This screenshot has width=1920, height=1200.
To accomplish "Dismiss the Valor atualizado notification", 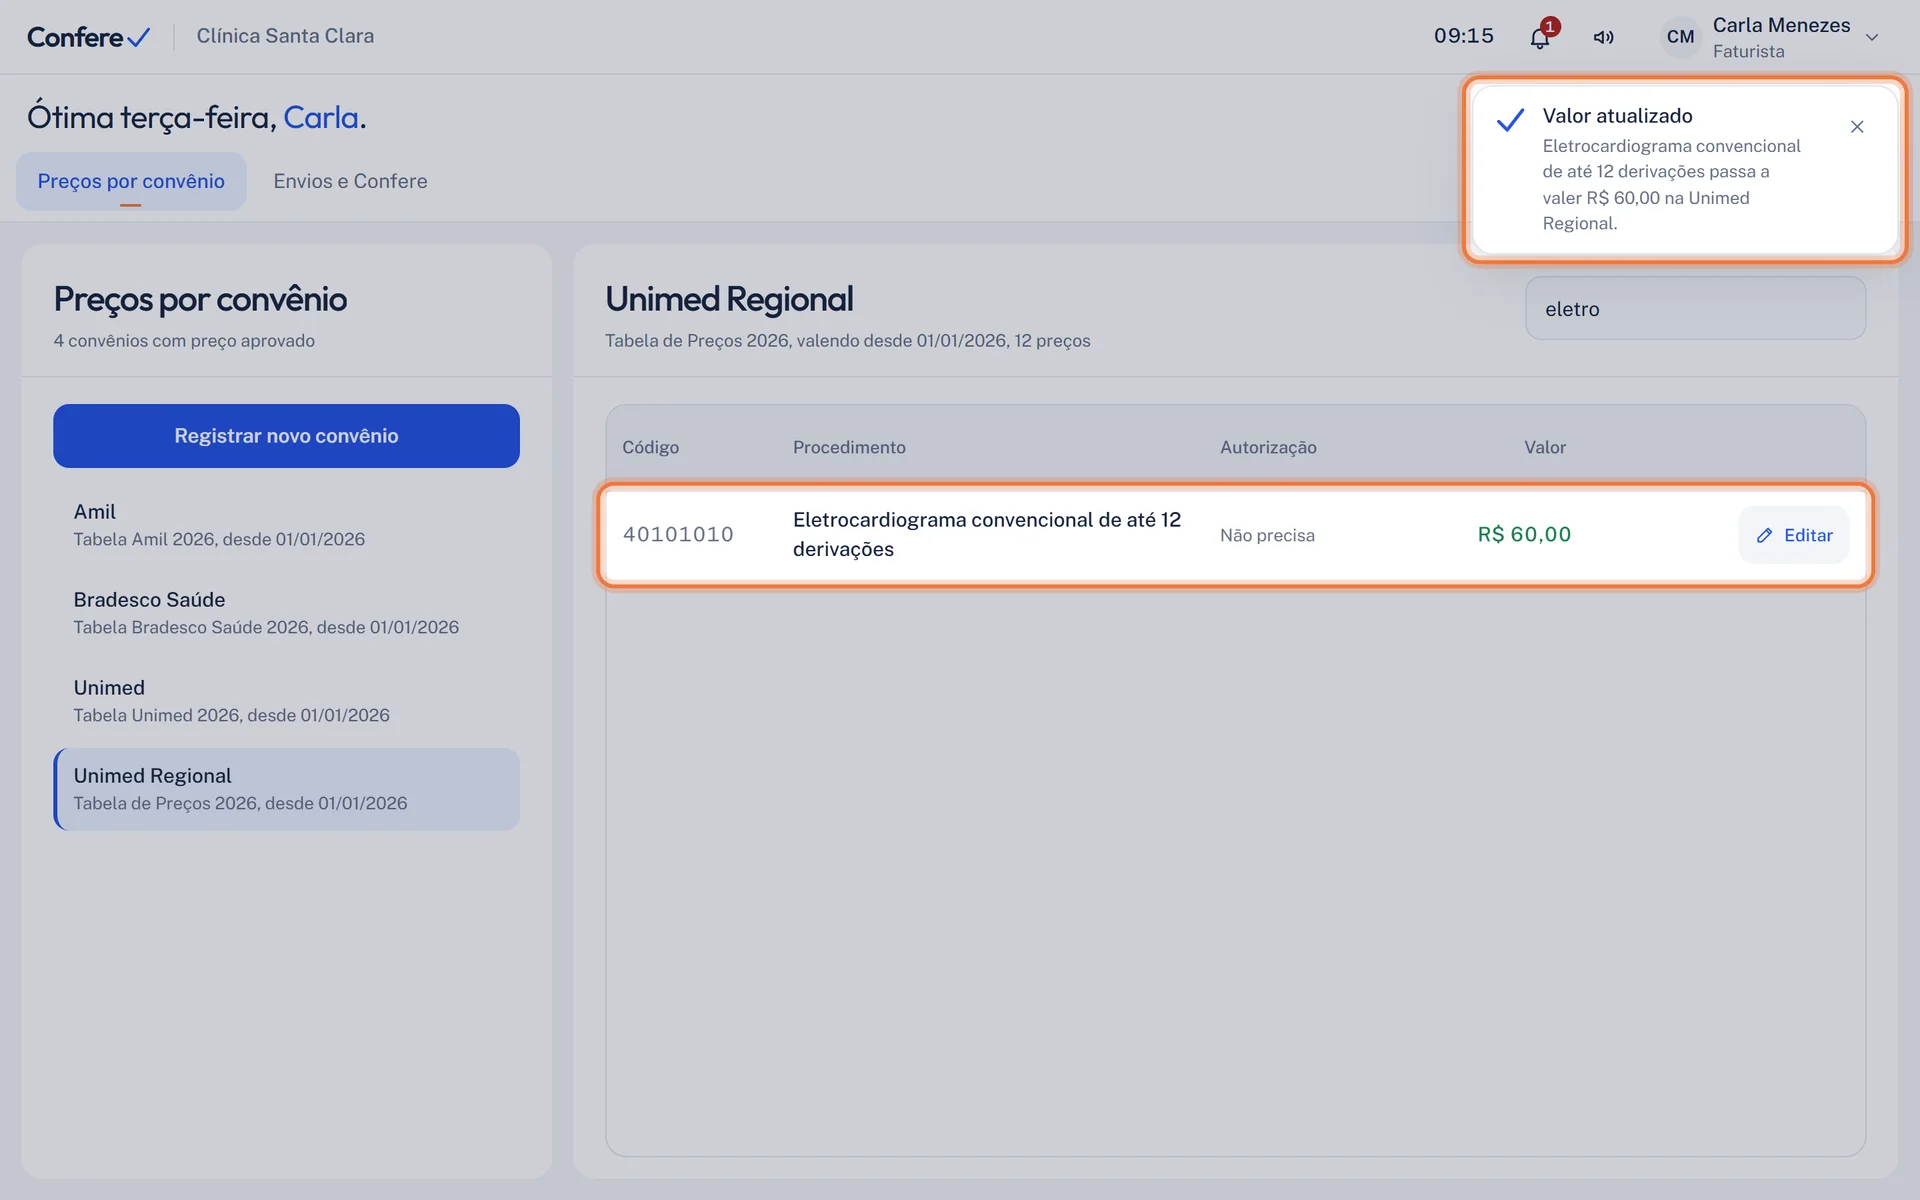I will point(1857,127).
